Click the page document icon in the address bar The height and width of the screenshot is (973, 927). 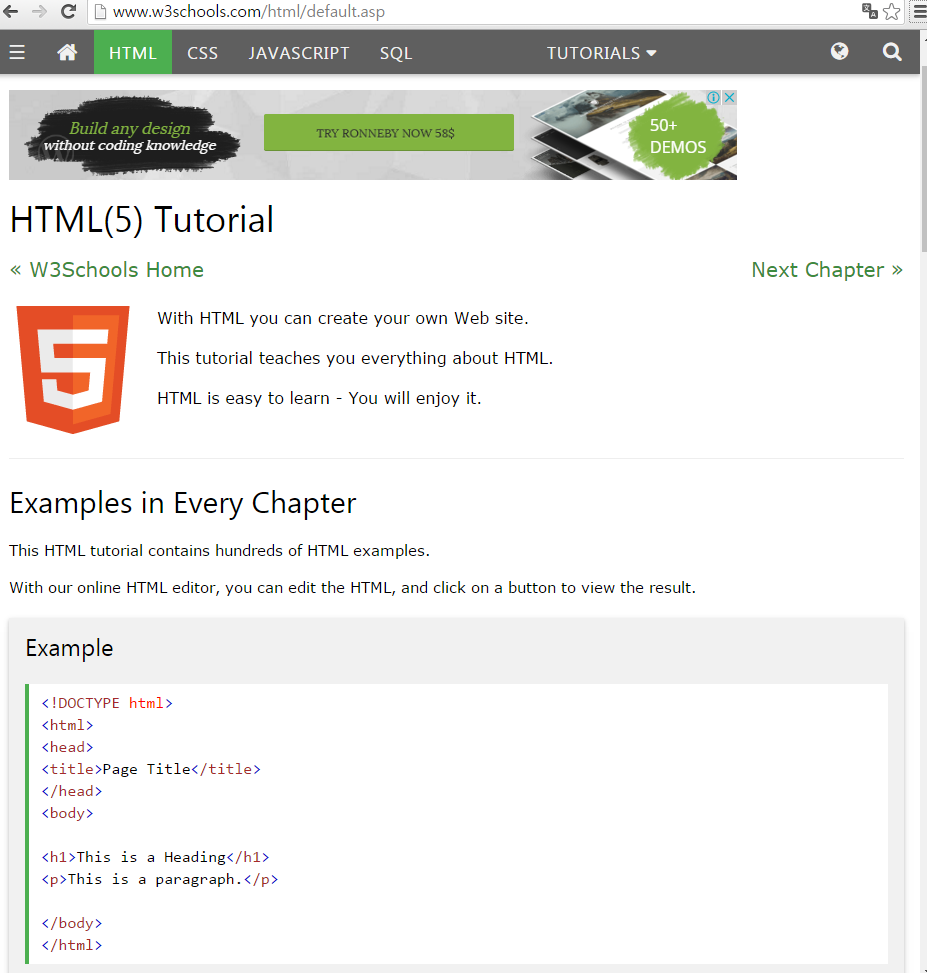[100, 12]
